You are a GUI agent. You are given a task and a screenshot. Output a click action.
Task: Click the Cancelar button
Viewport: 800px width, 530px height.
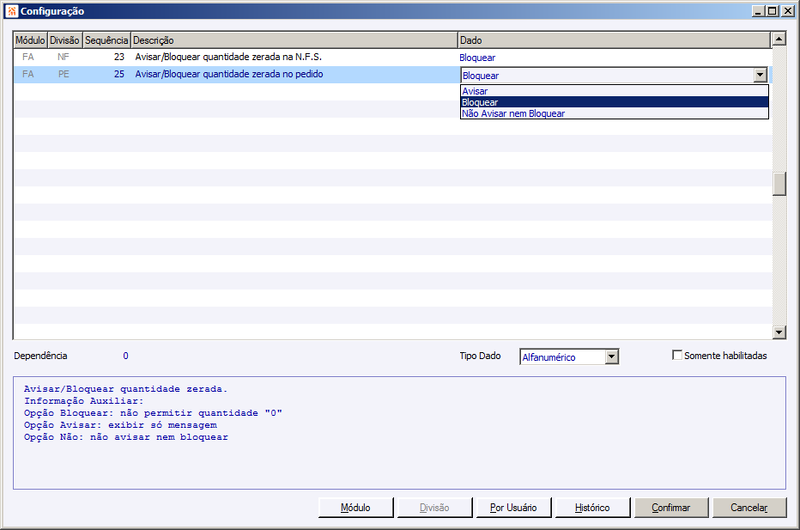click(x=749, y=508)
